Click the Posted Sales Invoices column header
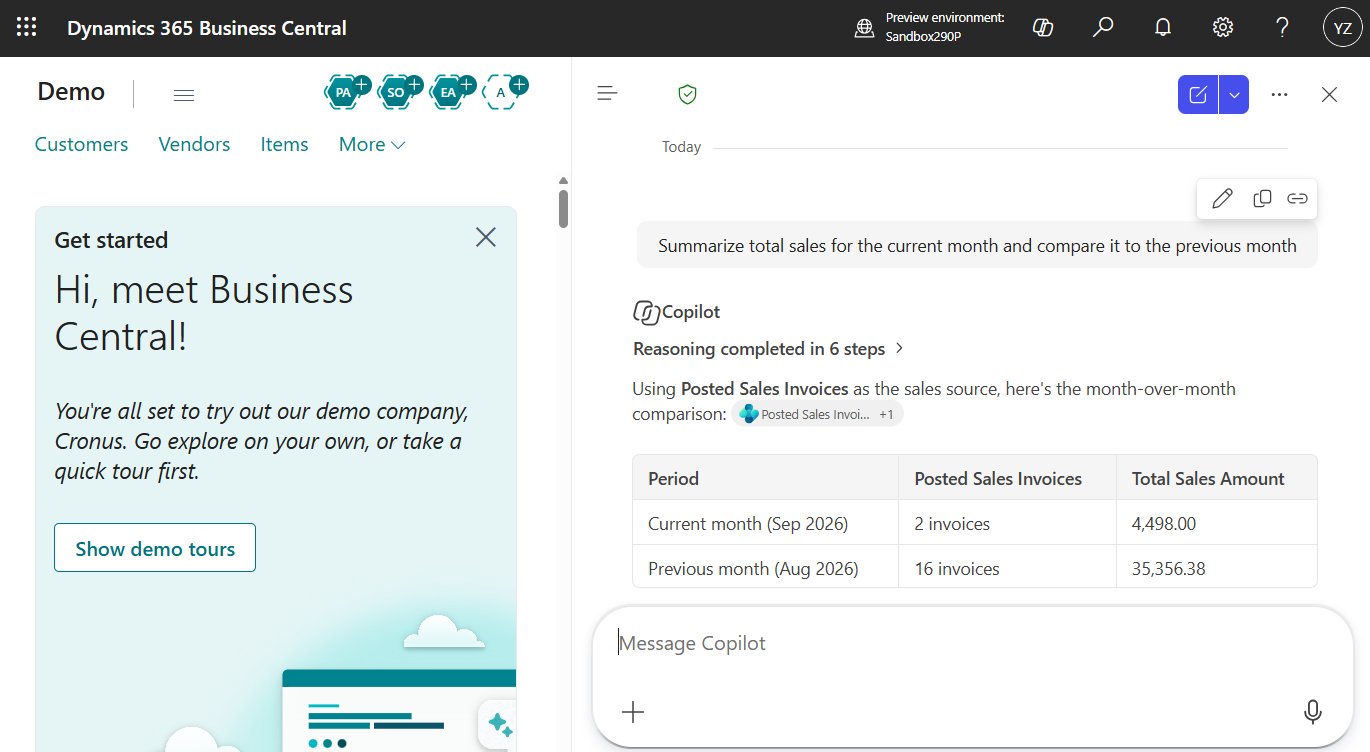Image resolution: width=1370 pixels, height=752 pixels. (1008, 478)
